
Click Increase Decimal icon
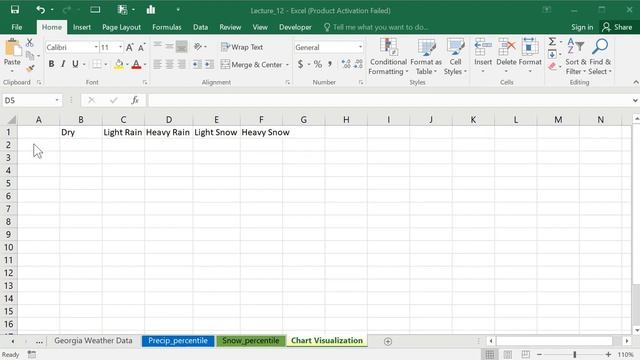(346, 64)
